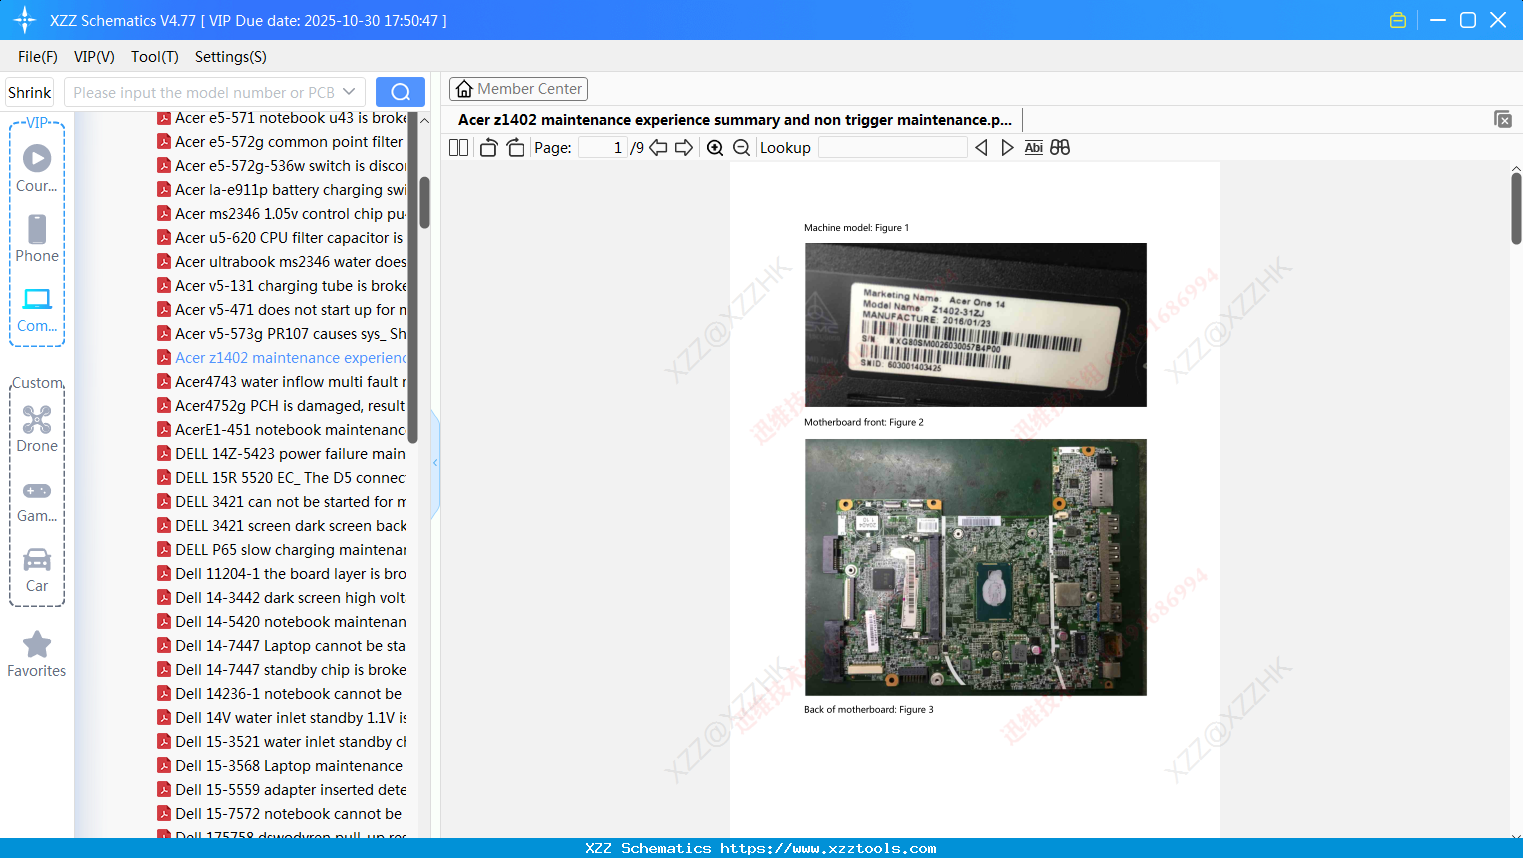
Task: Open 'DELL 14Z-5423 power failure' PDF
Action: [x=282, y=454]
